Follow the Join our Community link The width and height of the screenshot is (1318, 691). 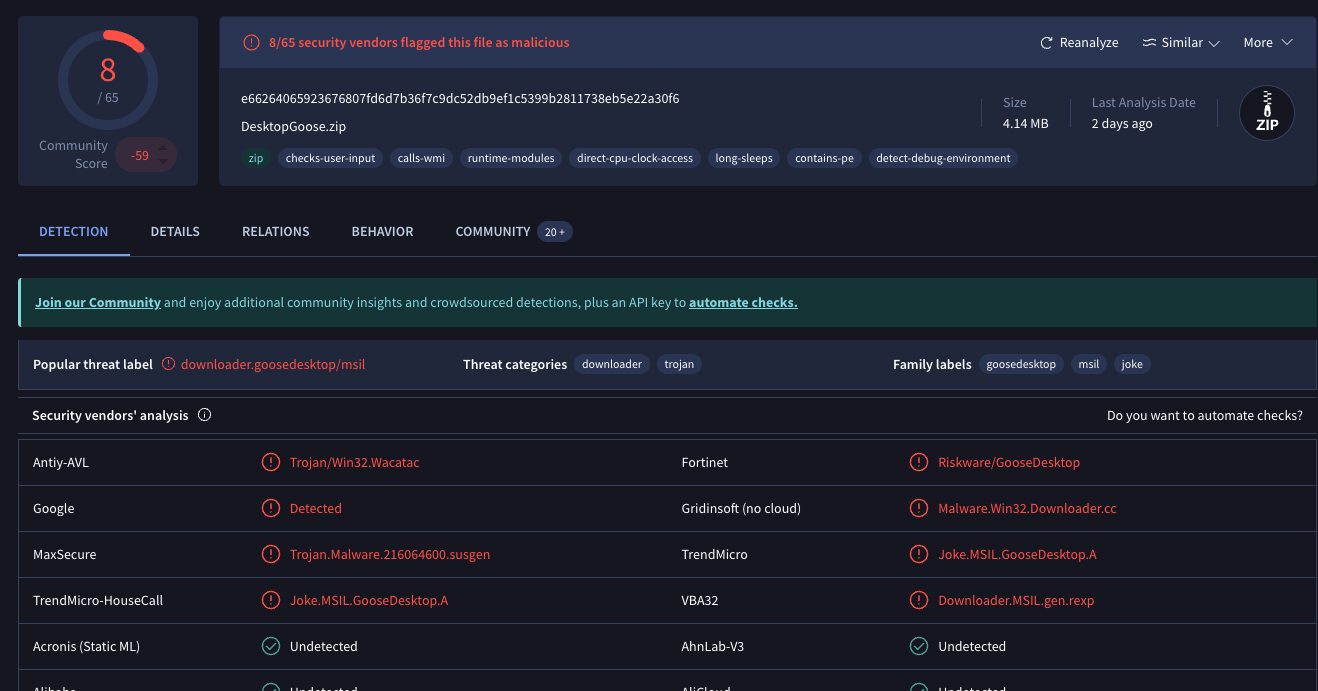(x=98, y=302)
